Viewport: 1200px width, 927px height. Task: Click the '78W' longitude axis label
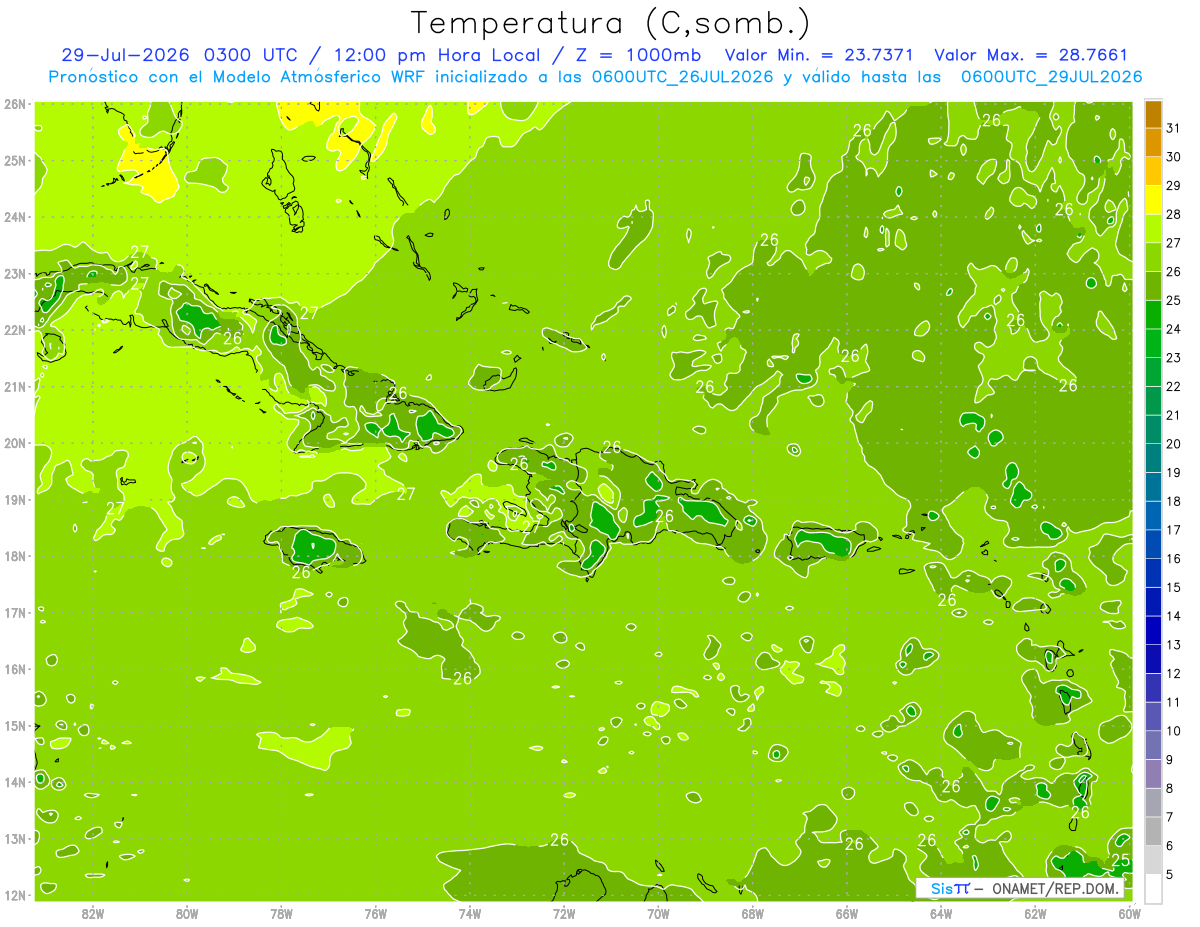[281, 913]
